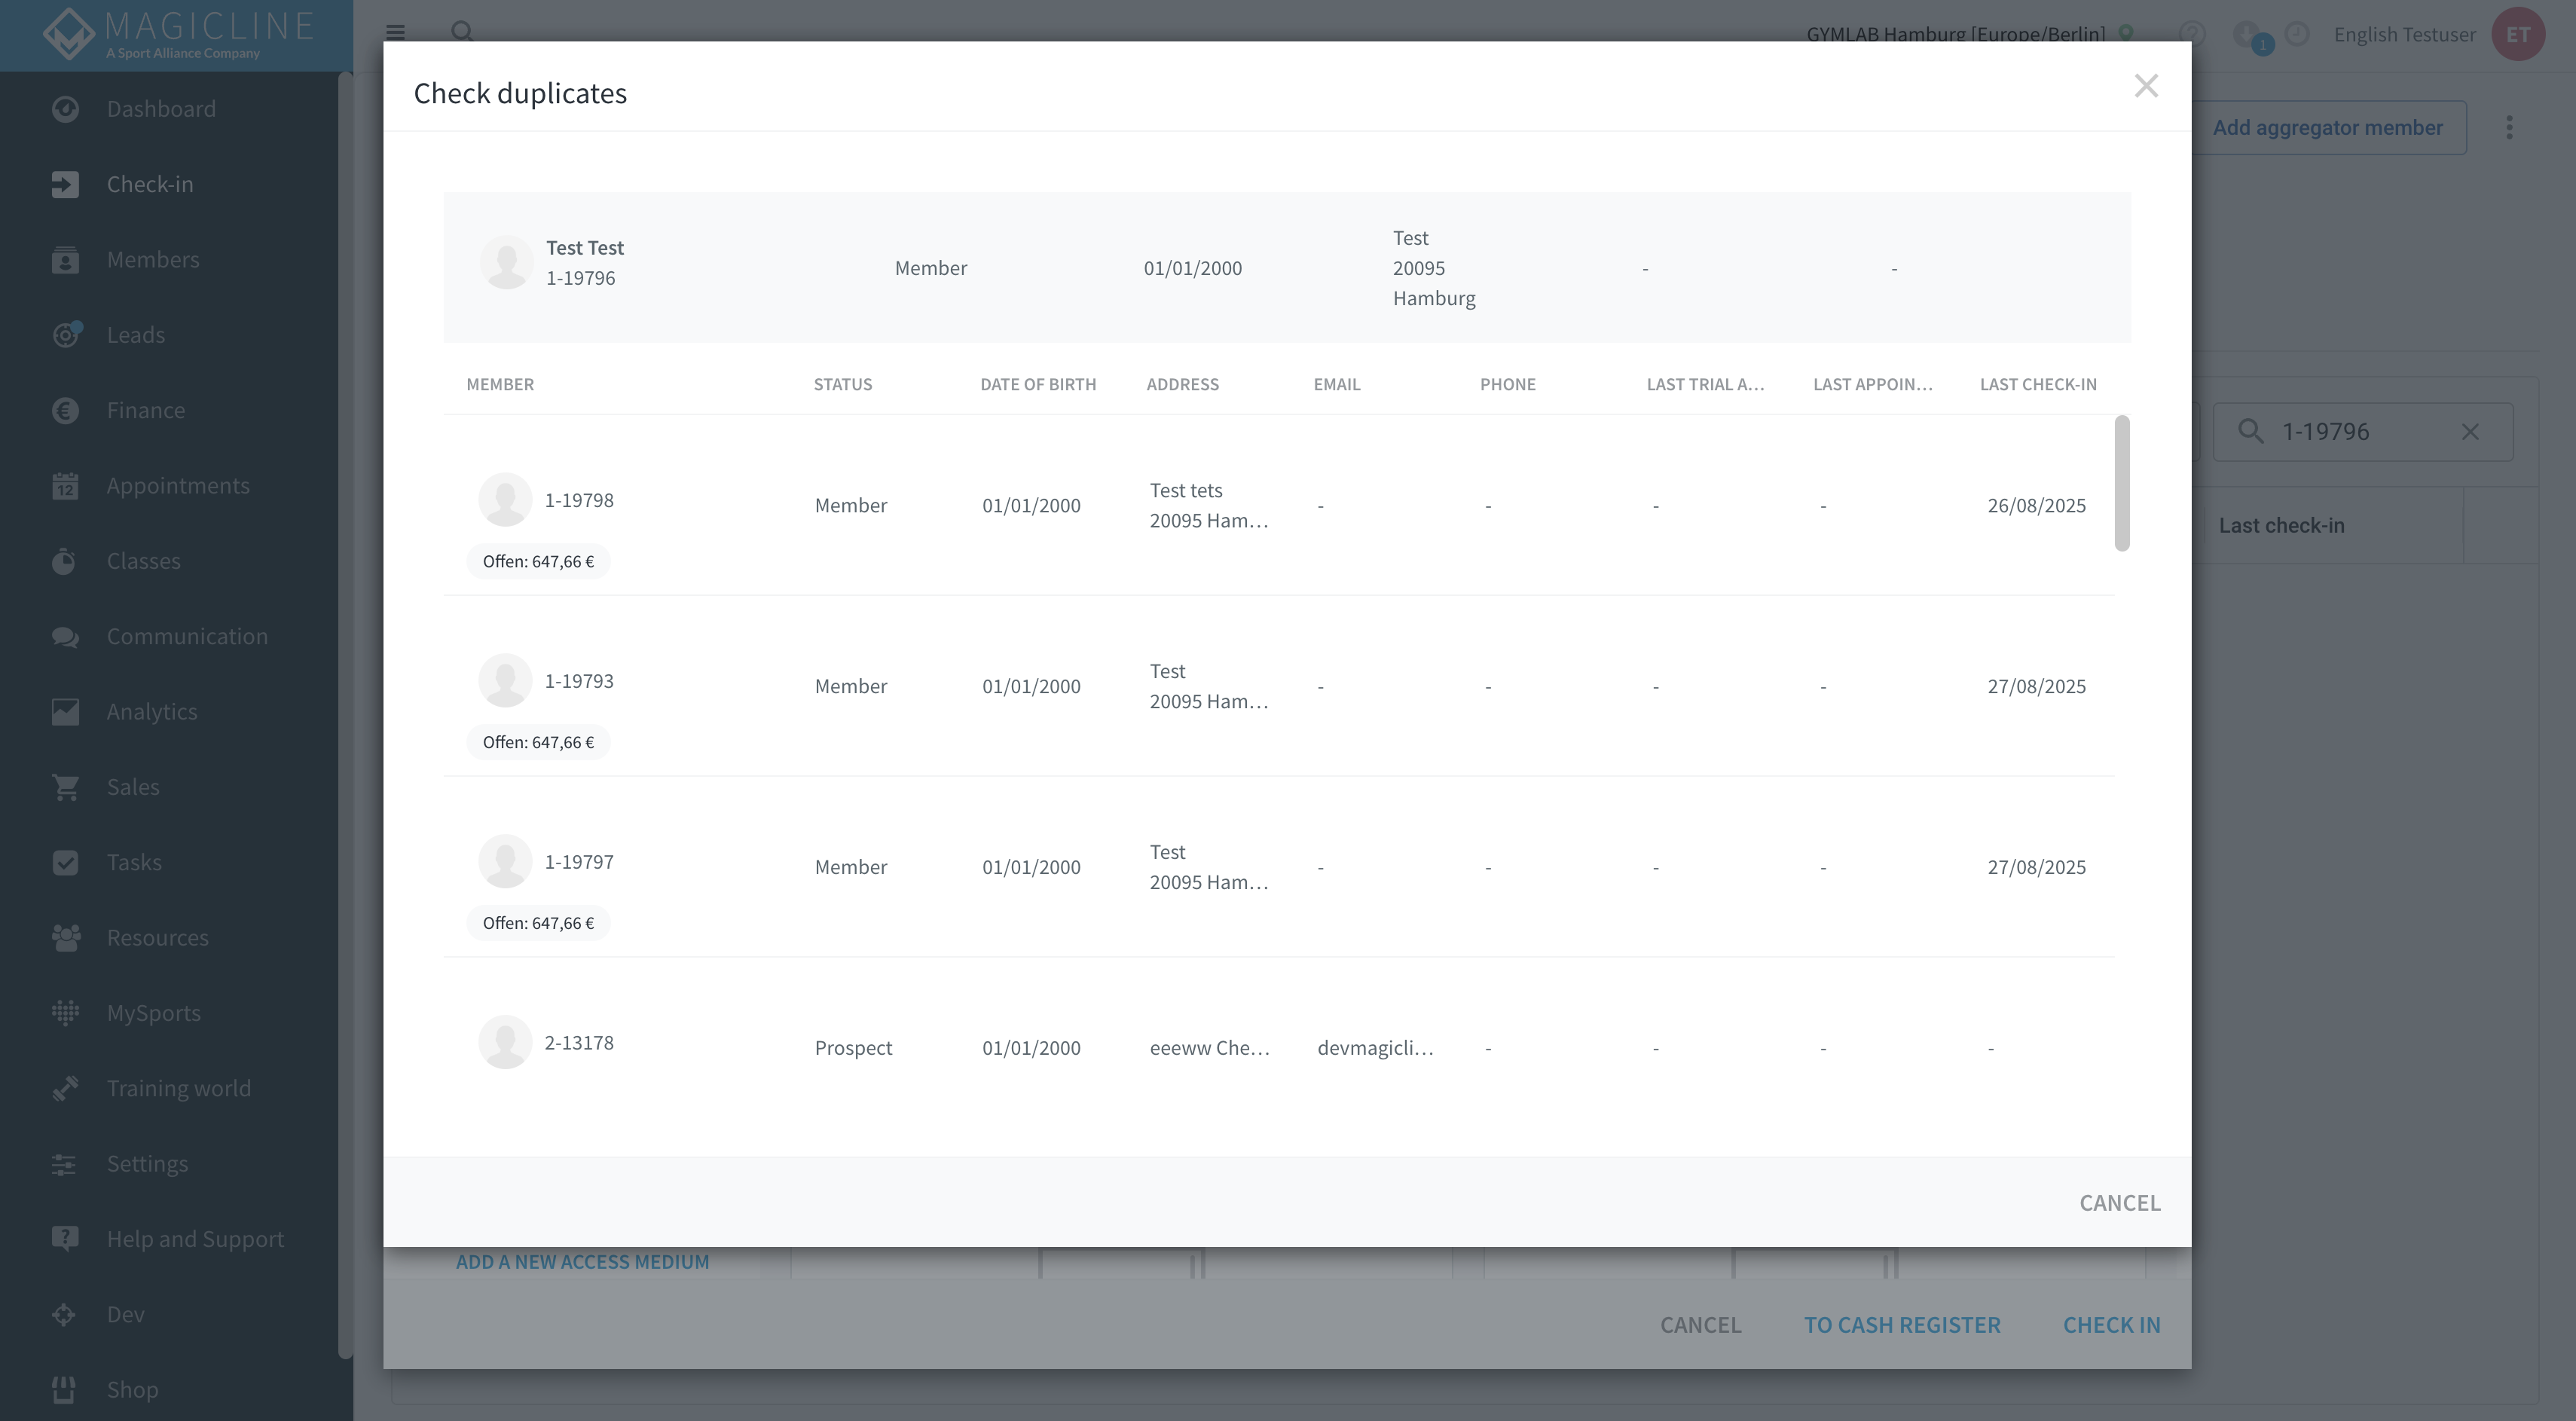Click ADD A NEW ACCESS MEDIUM link
2576x1421 pixels.
coord(582,1262)
